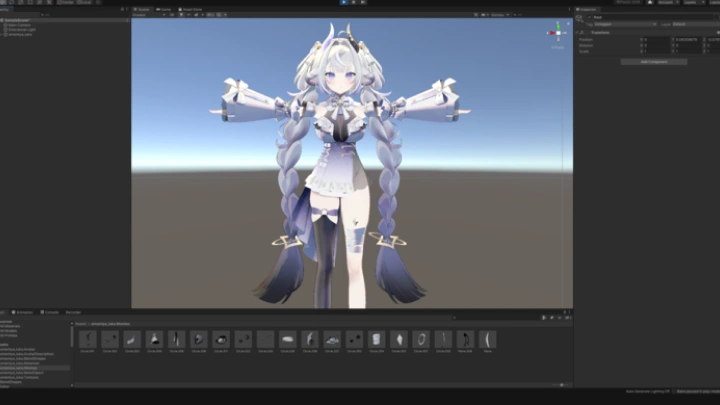Select All Prefabs in Project favorites

tap(9, 336)
